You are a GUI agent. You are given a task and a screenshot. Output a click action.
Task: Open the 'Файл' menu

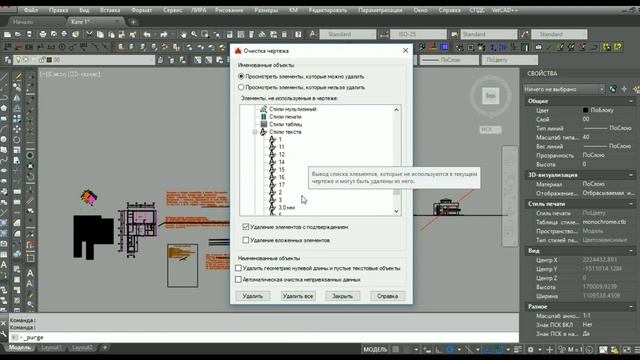click(31, 10)
